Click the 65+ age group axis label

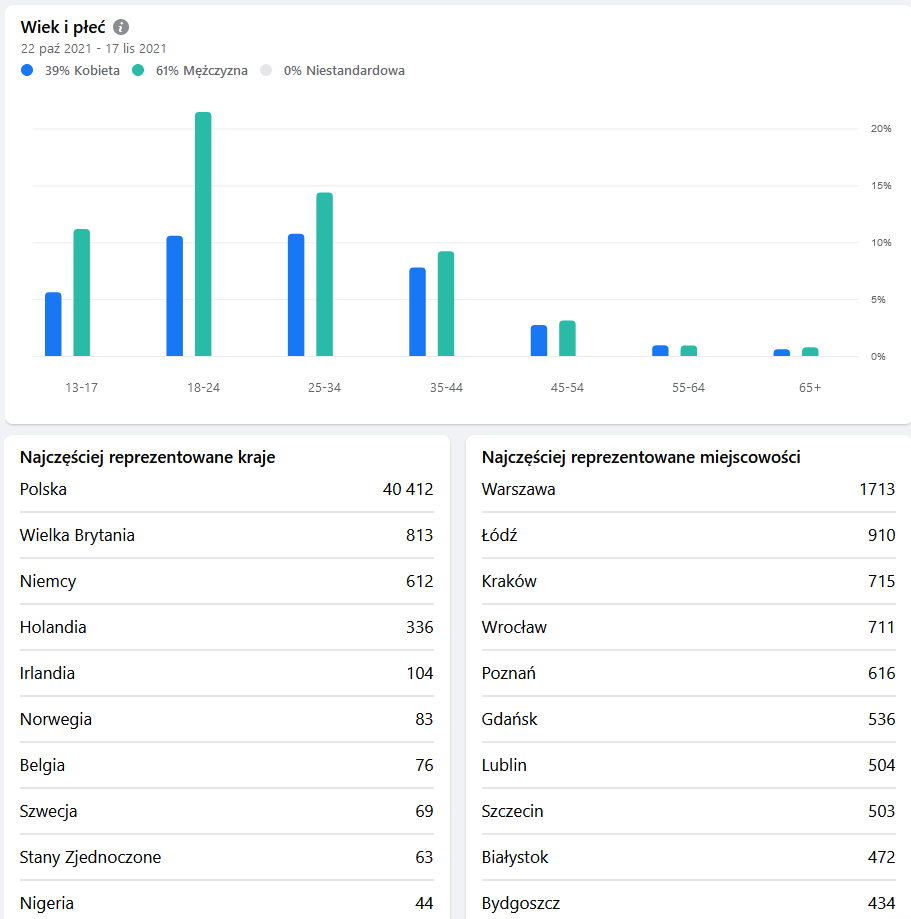pos(810,388)
